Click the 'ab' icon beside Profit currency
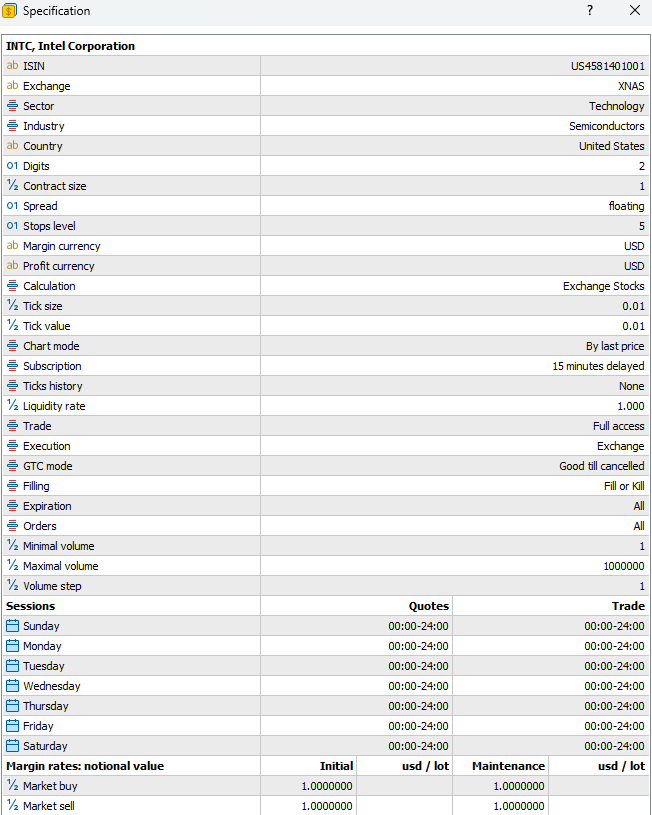The image size is (652, 815). point(12,266)
